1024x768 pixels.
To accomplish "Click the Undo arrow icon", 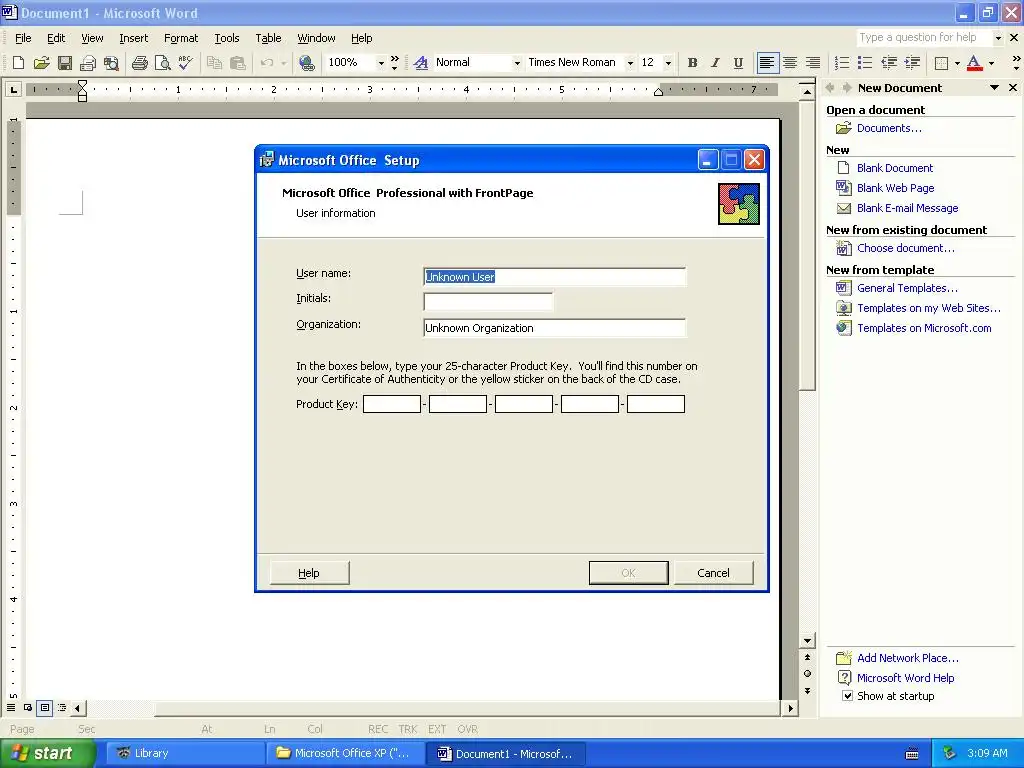I will (x=266, y=63).
